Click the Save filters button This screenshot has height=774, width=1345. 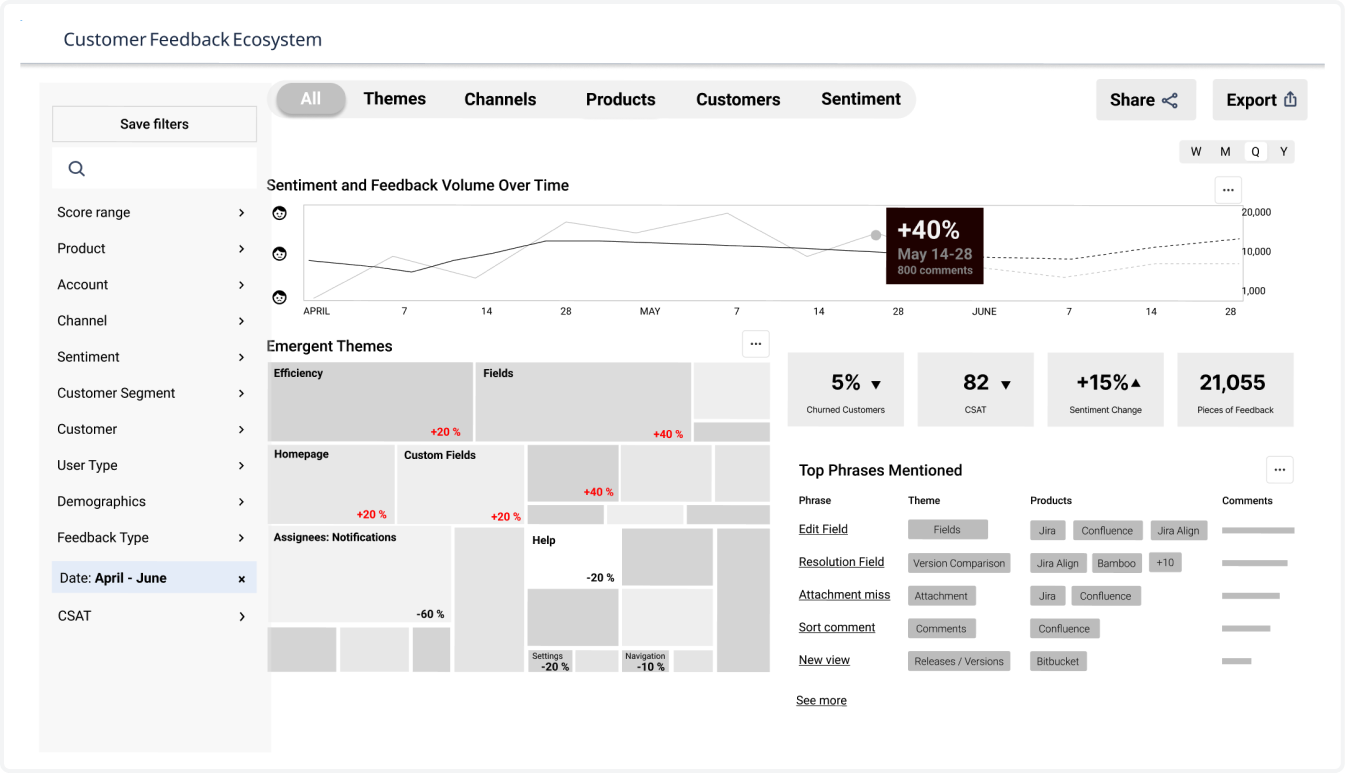tap(154, 124)
